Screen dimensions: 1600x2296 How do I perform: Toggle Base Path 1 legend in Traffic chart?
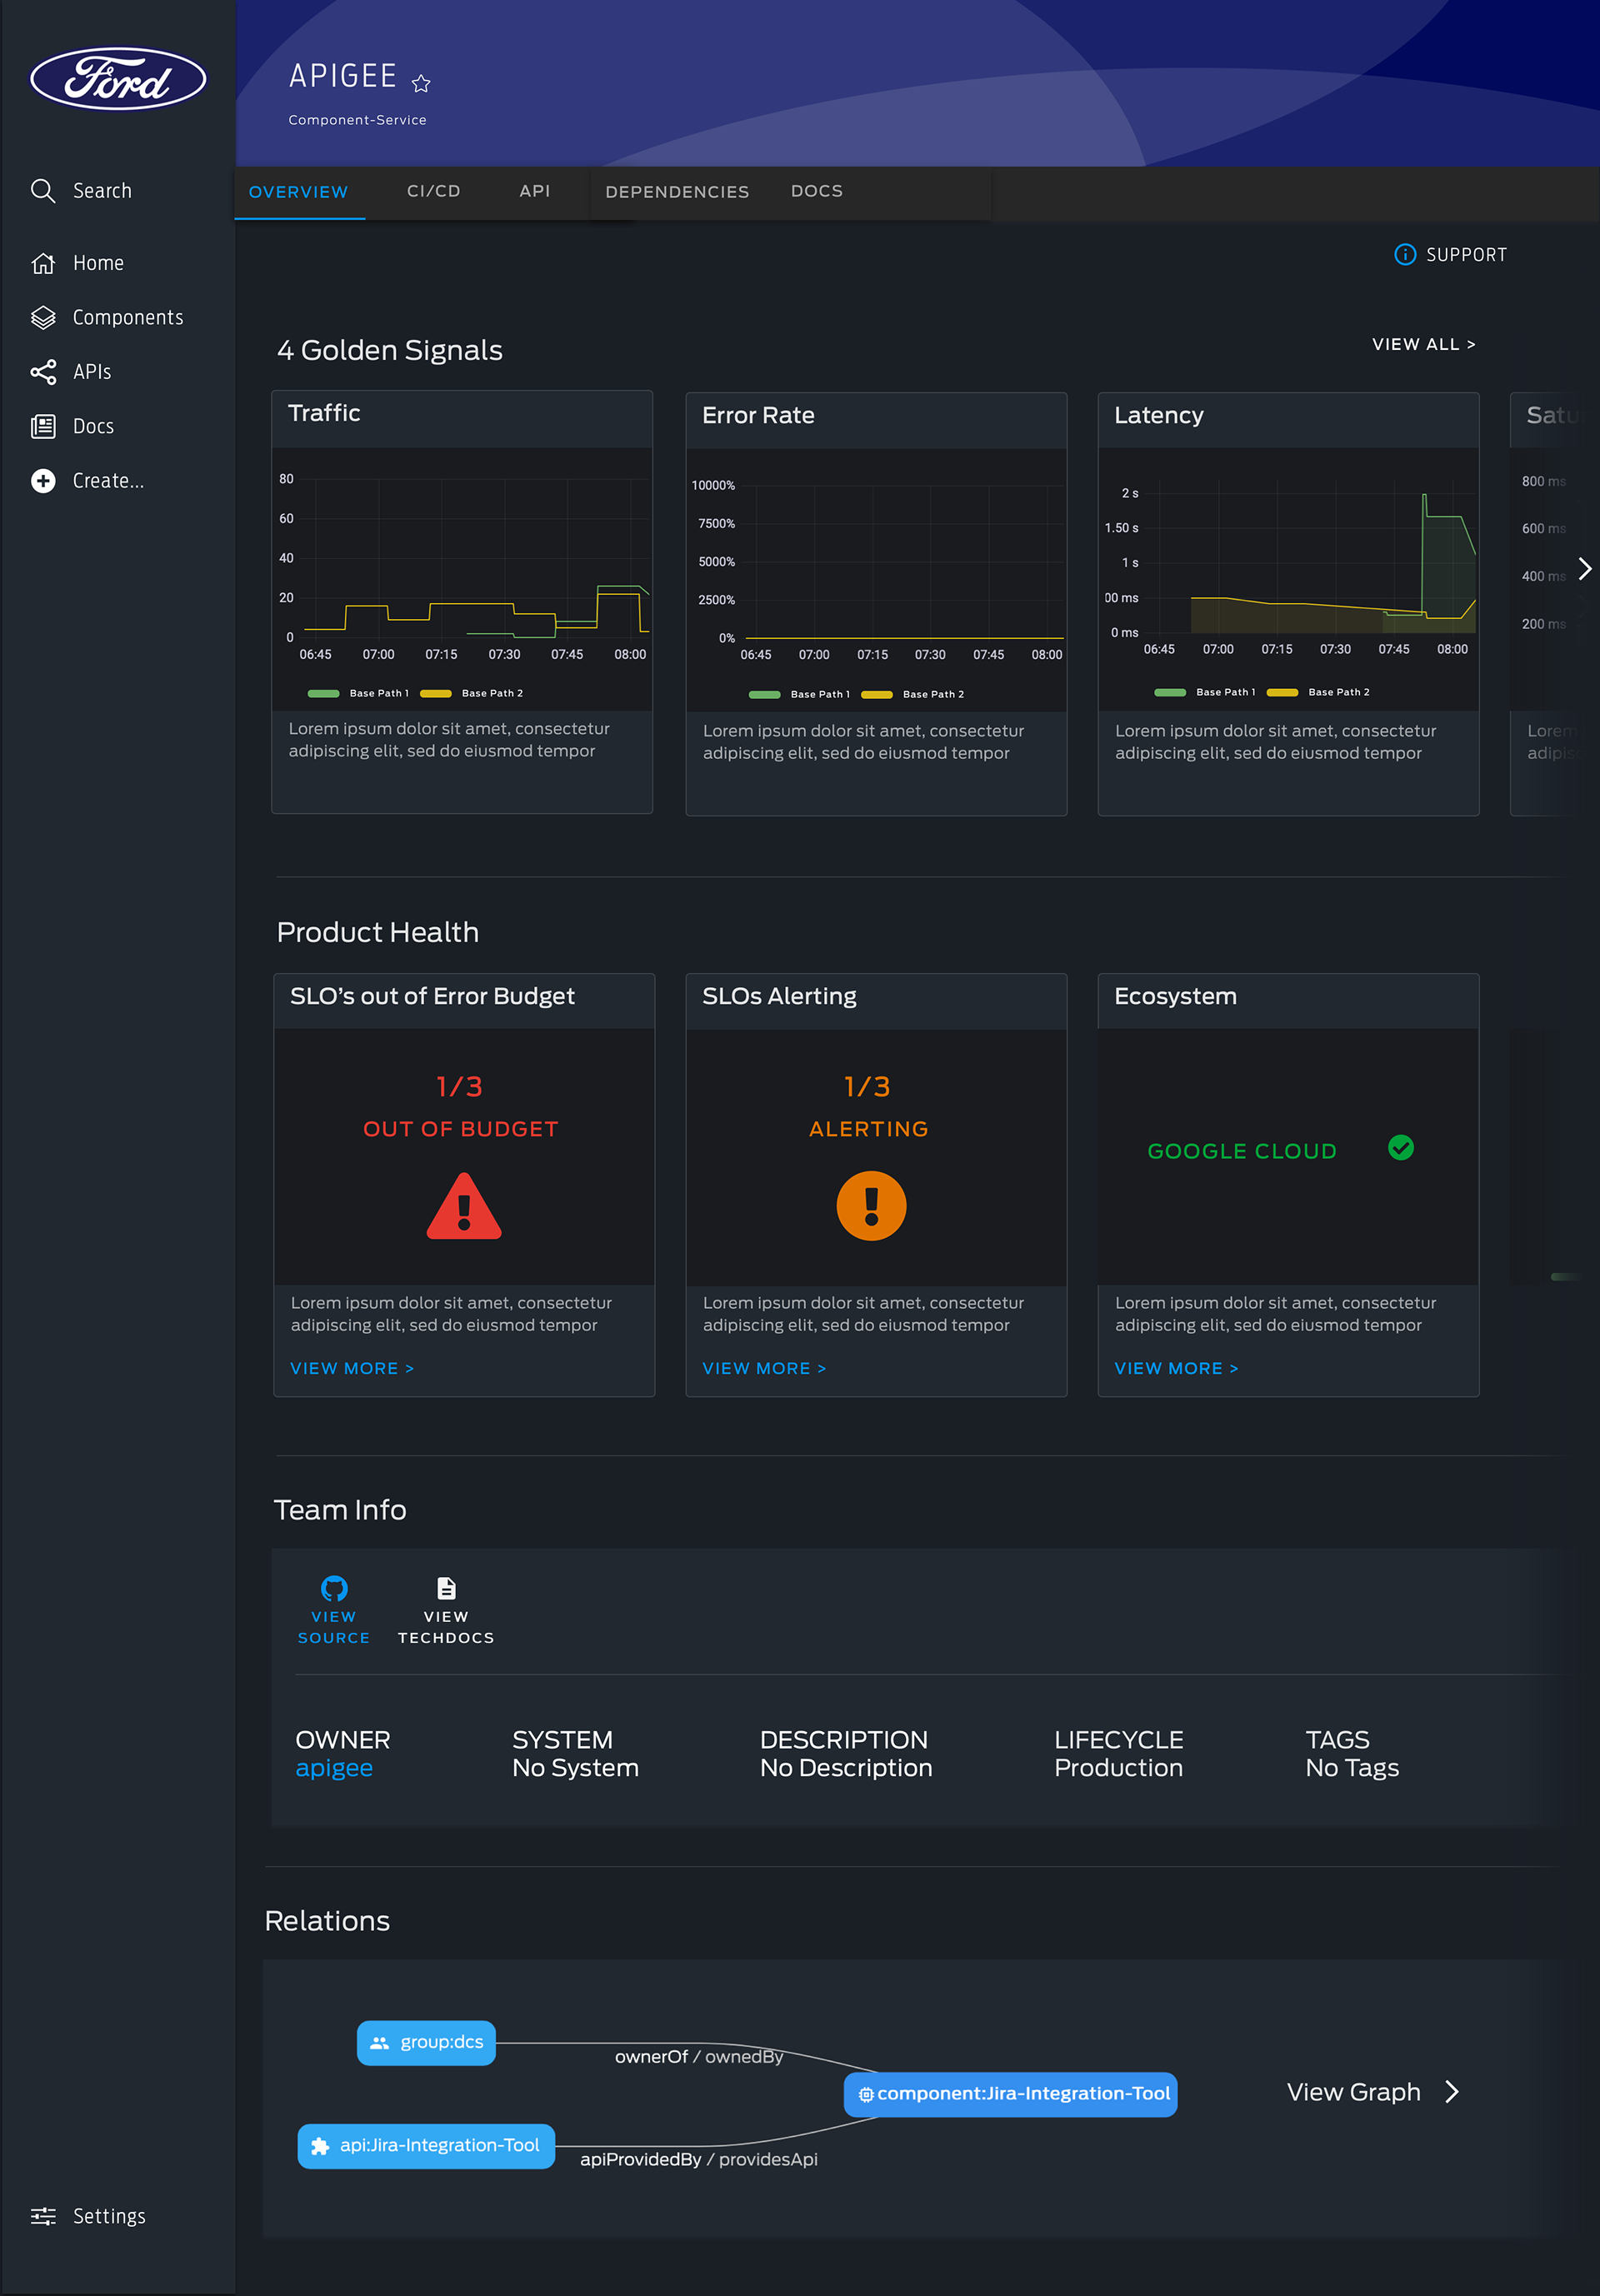pos(358,693)
